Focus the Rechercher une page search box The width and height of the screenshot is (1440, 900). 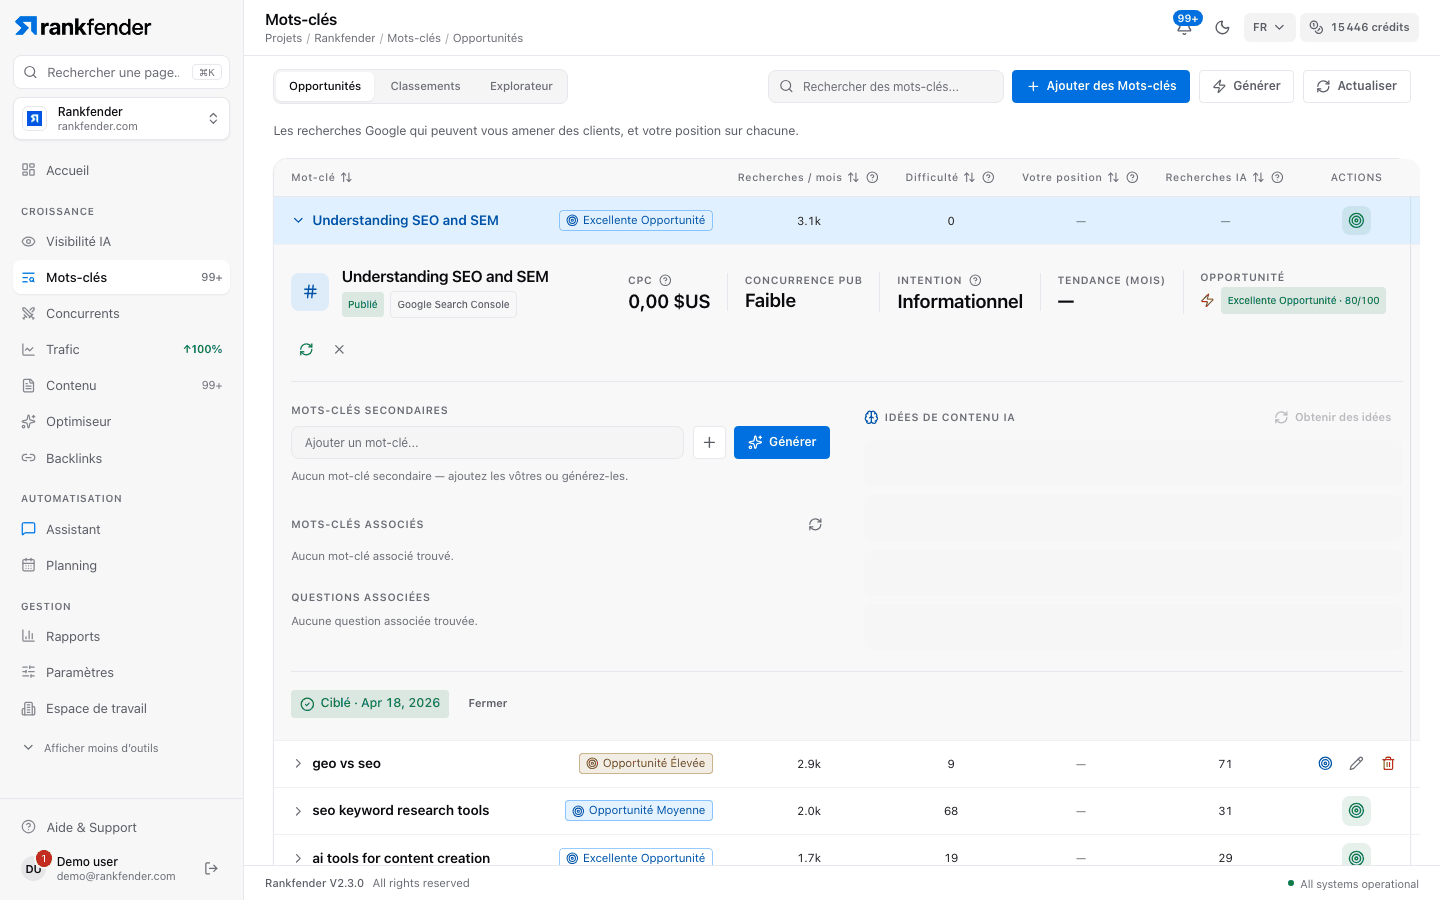tap(121, 72)
